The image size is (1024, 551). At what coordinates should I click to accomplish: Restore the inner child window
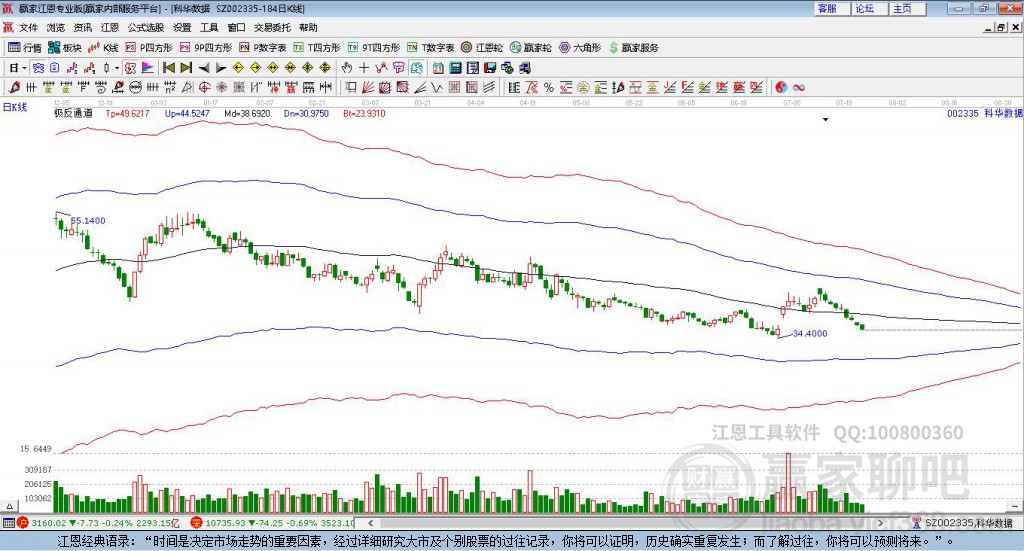(1000, 27)
